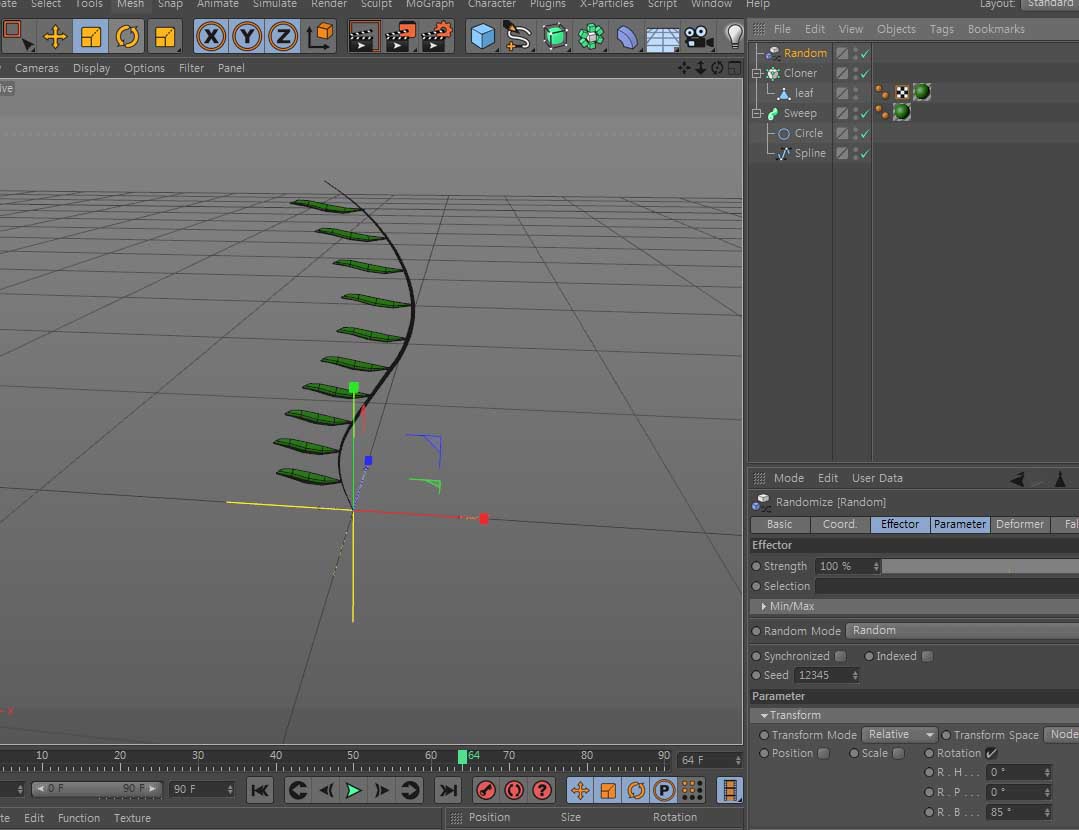1079x830 pixels.
Task: Open the Transform Mode dropdown
Action: point(899,734)
